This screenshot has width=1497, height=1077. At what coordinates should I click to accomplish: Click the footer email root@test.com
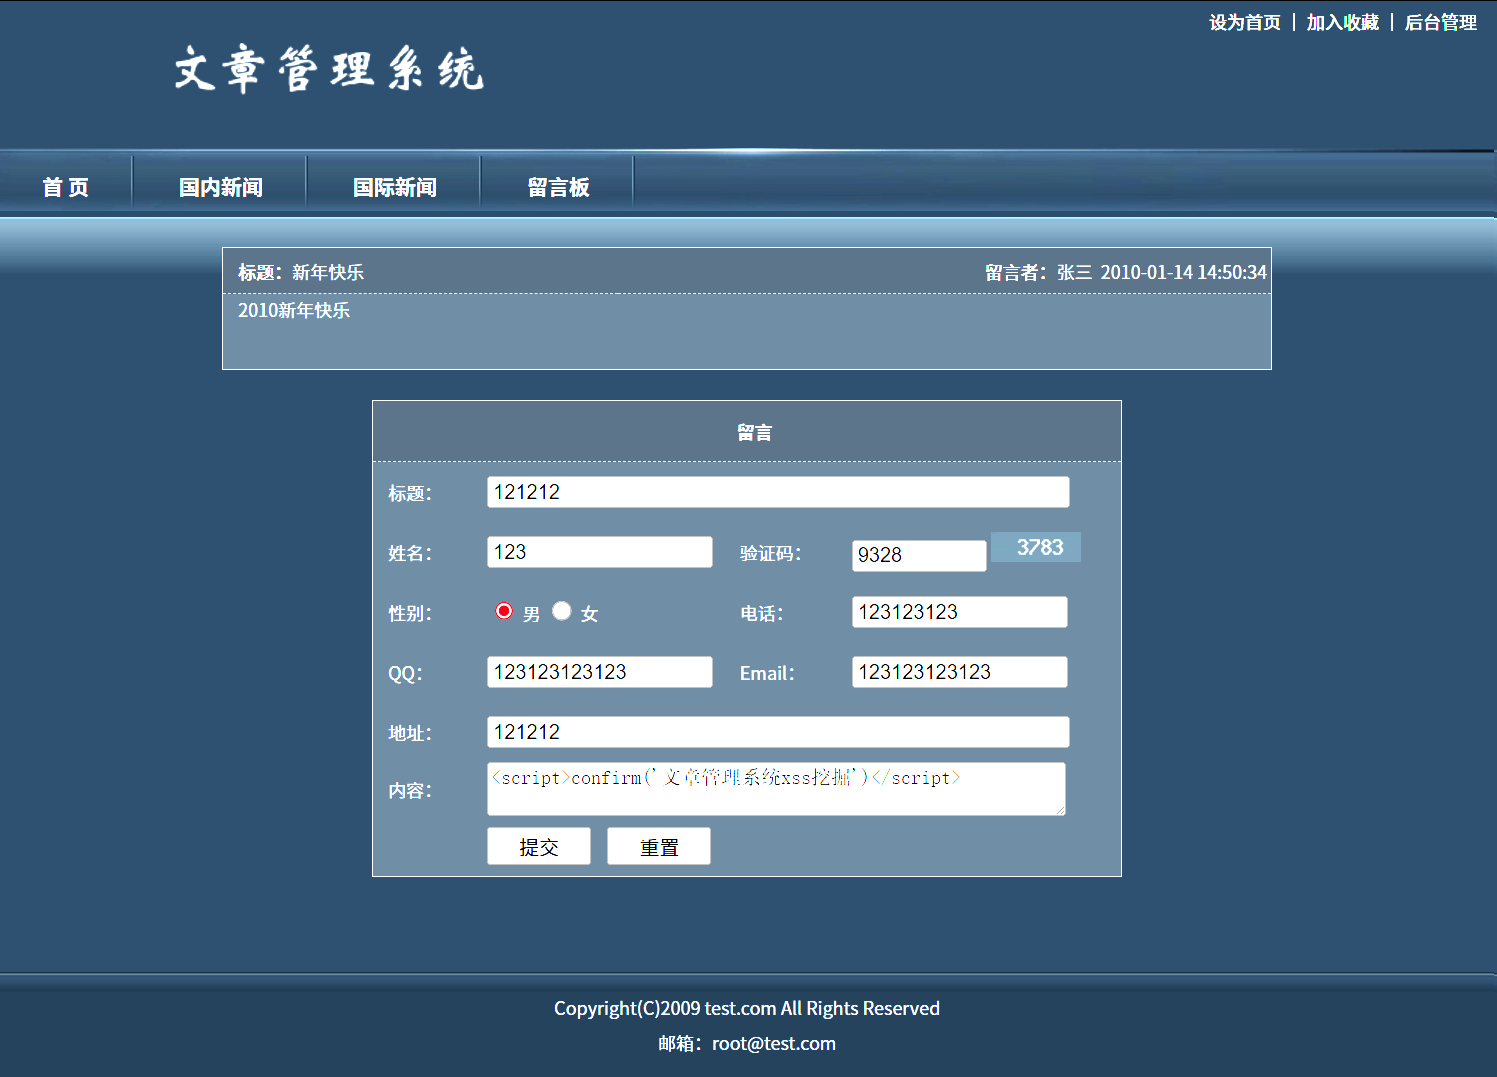[x=774, y=1043]
